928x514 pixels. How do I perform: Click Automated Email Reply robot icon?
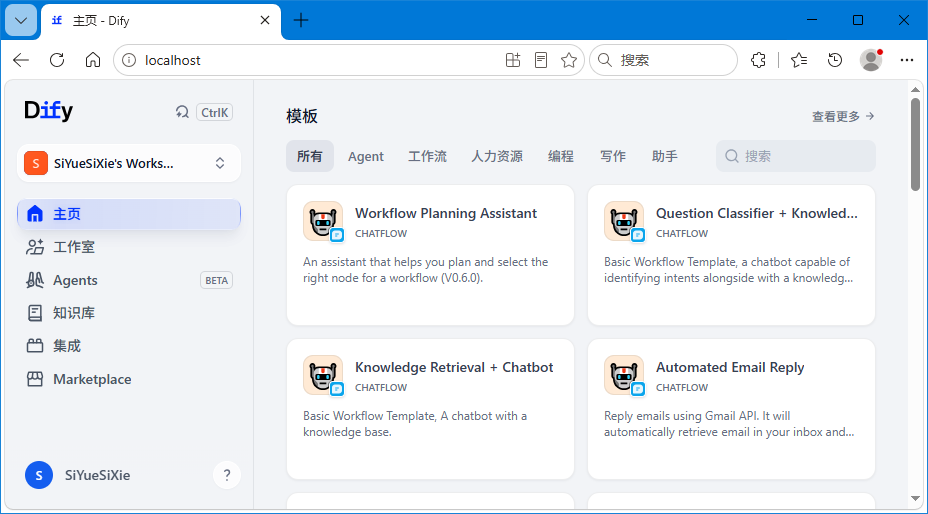[x=624, y=375]
